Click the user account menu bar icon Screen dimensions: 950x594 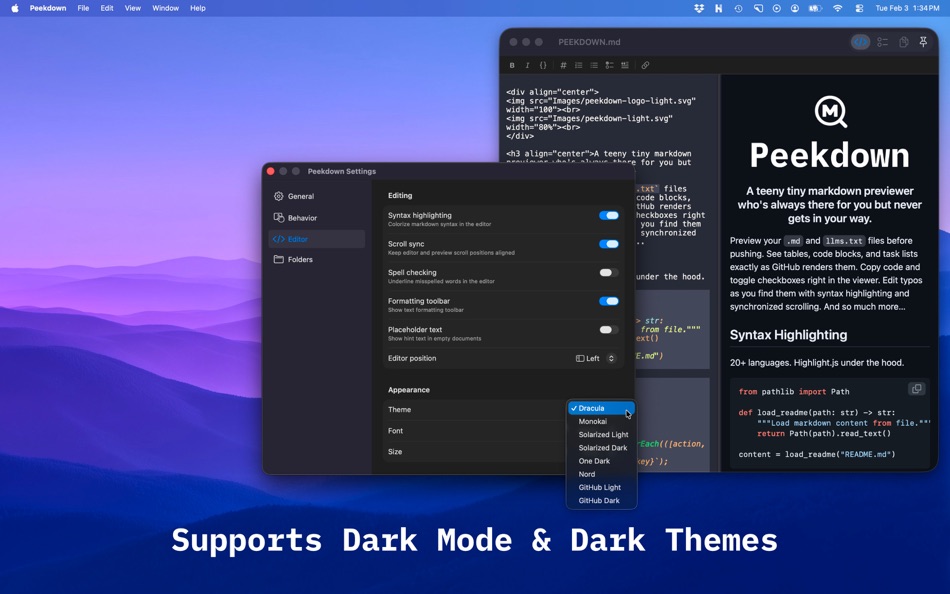coord(794,8)
